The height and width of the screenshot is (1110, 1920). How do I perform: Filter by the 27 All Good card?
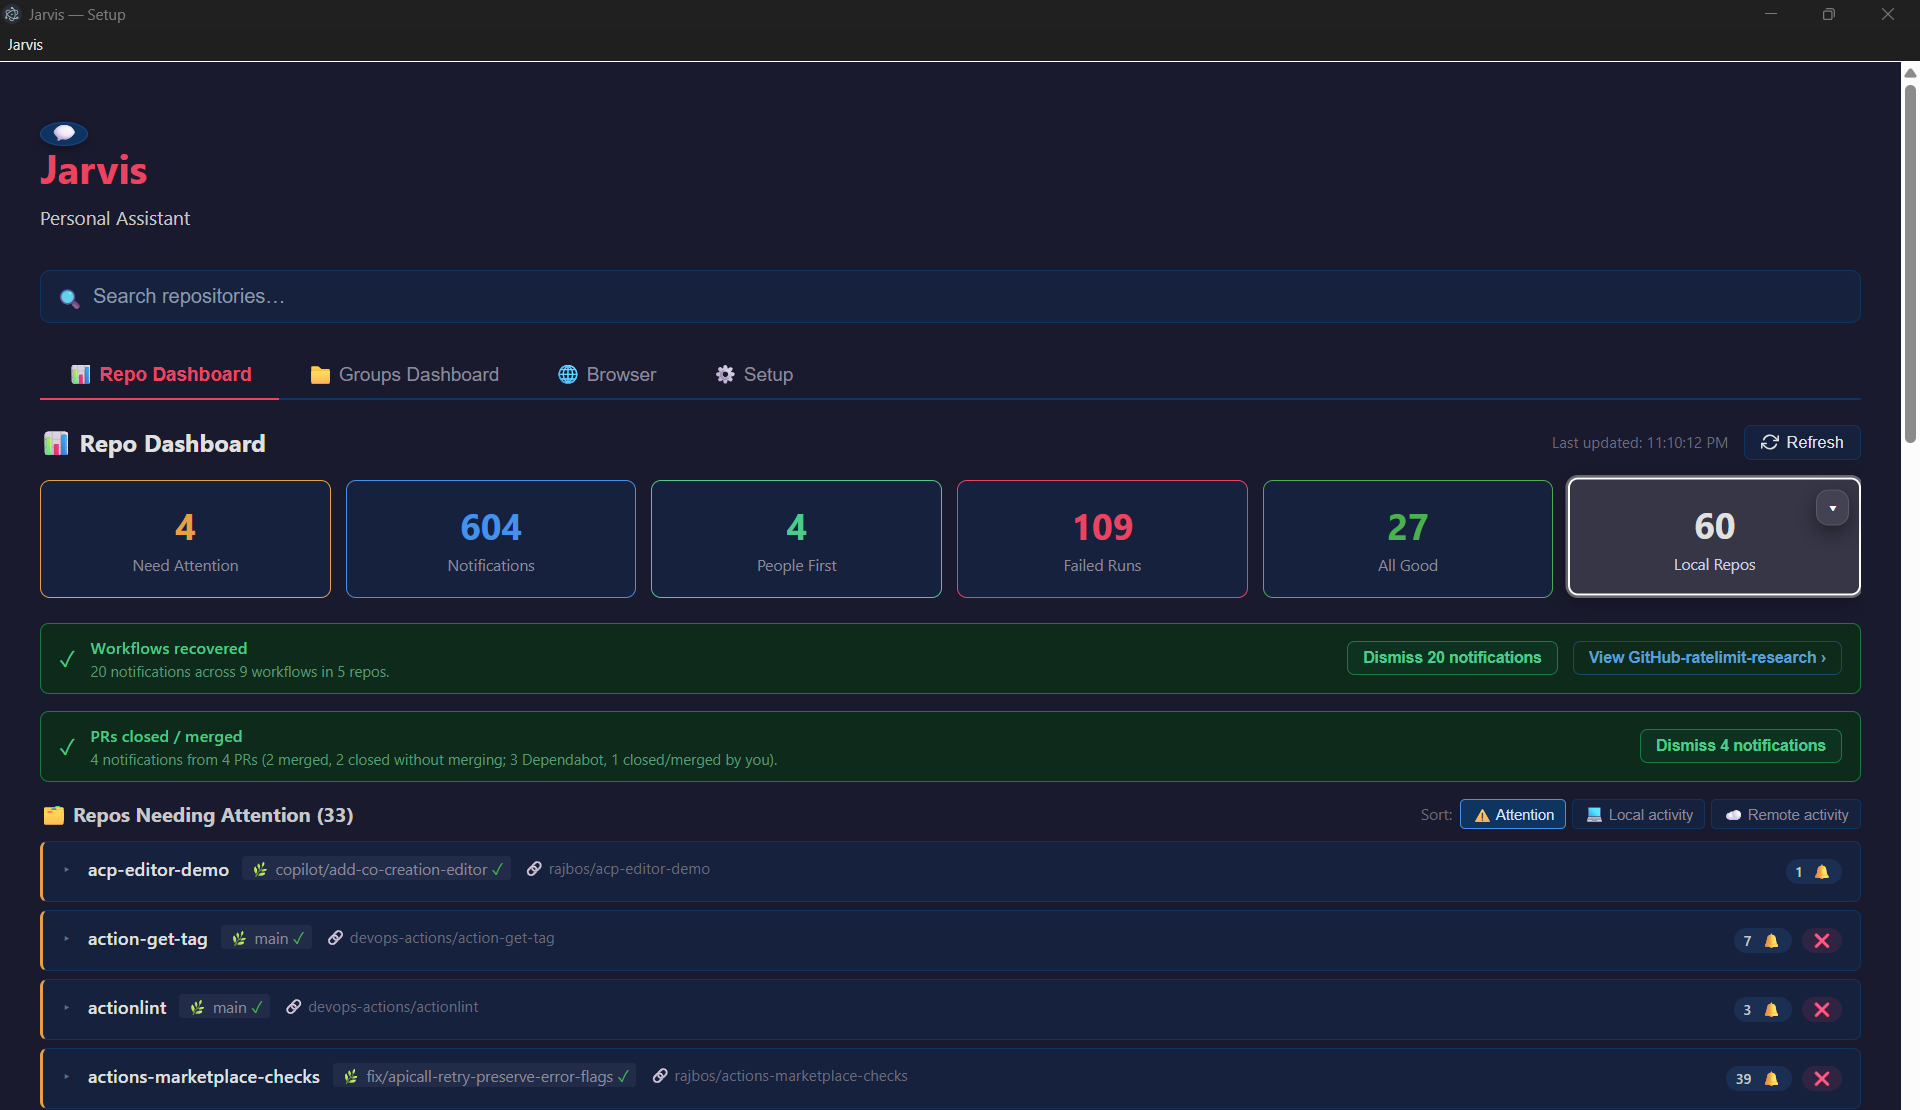point(1408,539)
